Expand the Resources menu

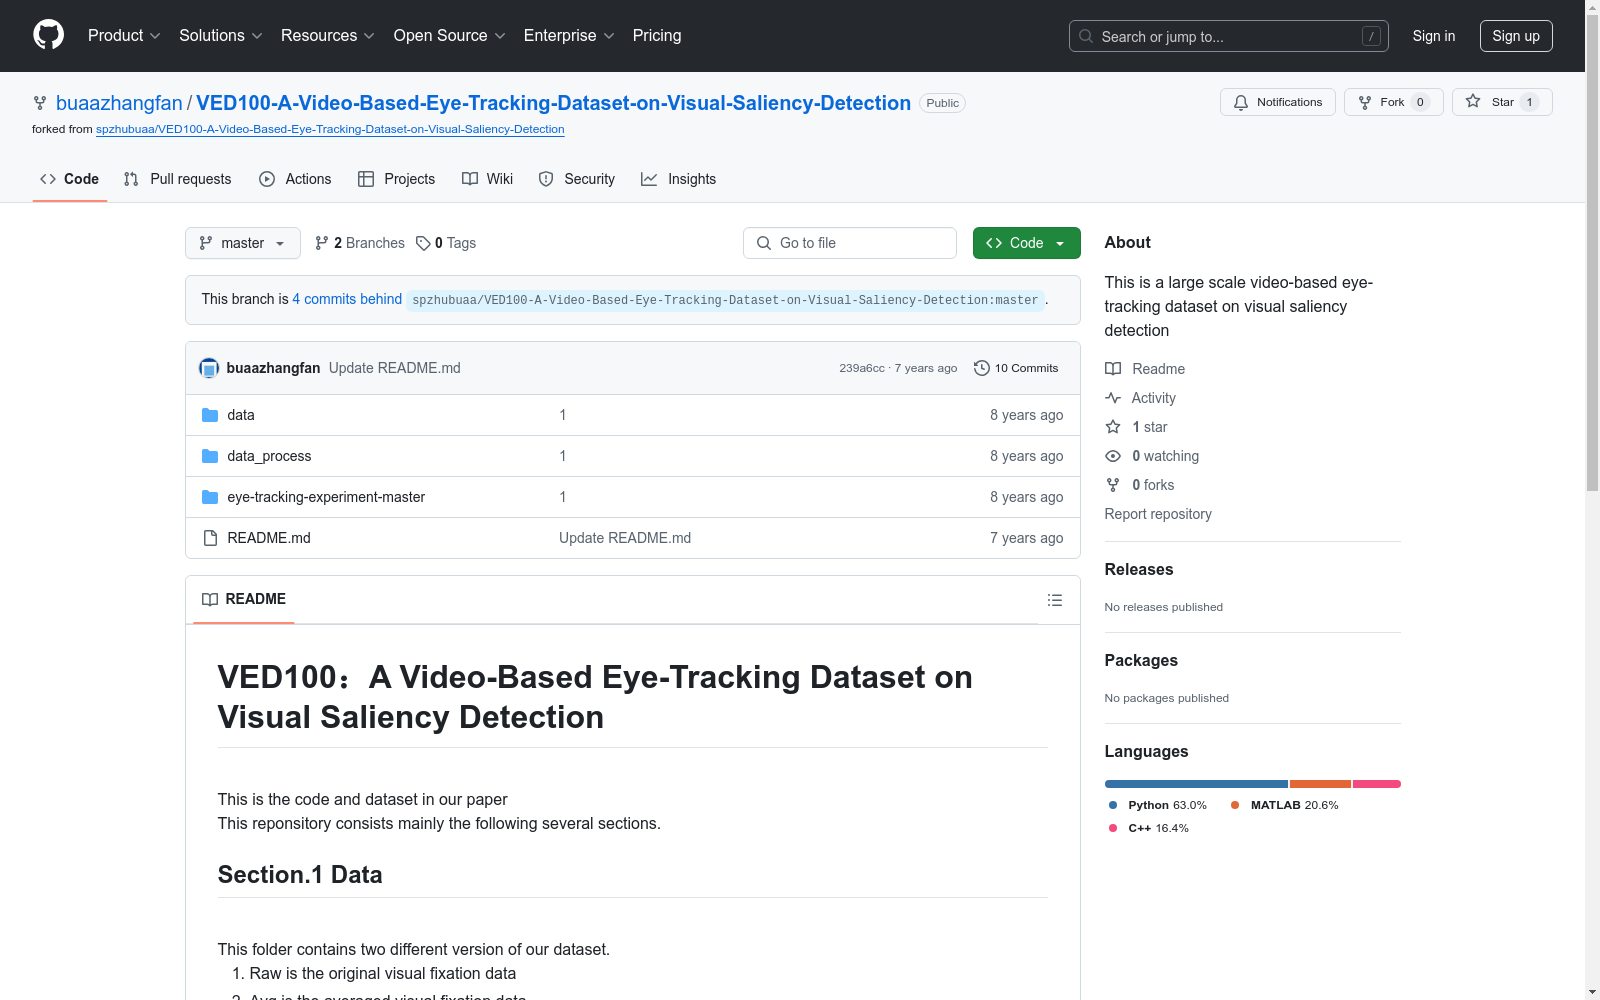click(328, 36)
